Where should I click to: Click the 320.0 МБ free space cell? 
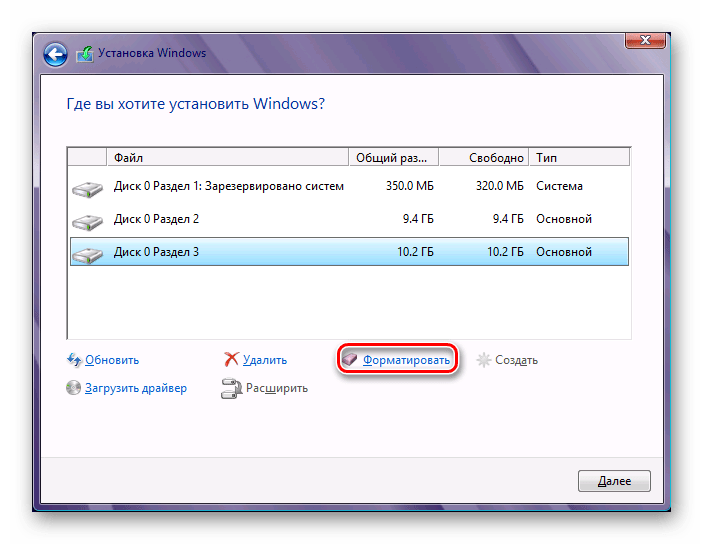[x=500, y=186]
